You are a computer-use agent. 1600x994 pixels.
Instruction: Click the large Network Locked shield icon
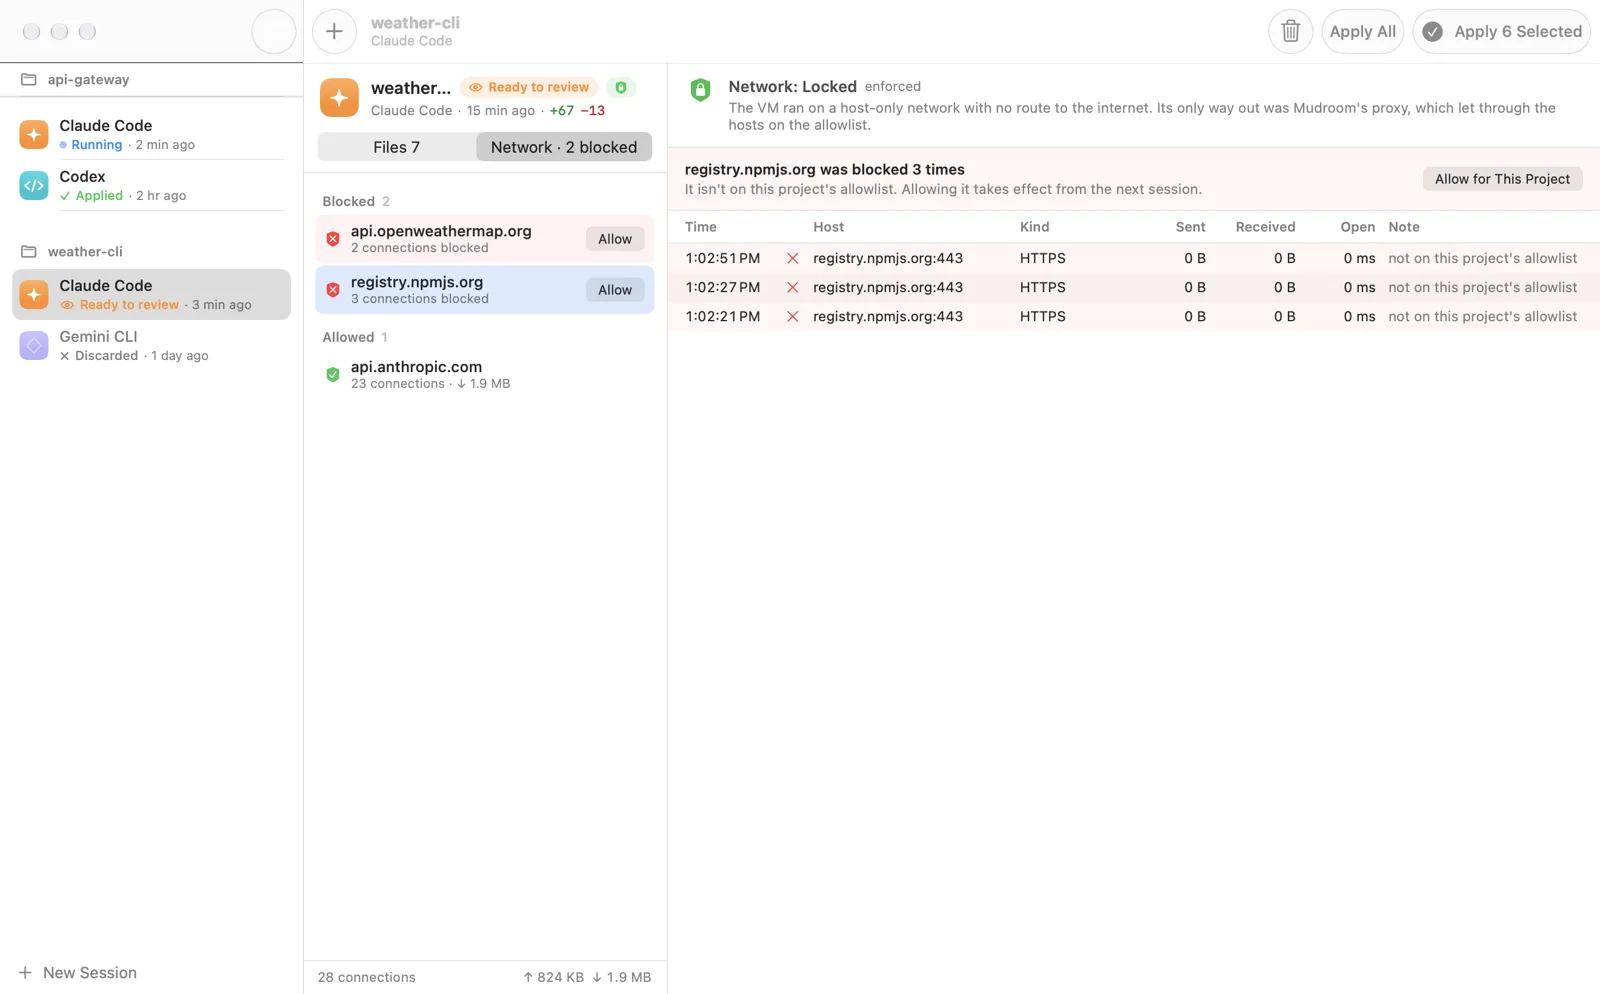700,90
